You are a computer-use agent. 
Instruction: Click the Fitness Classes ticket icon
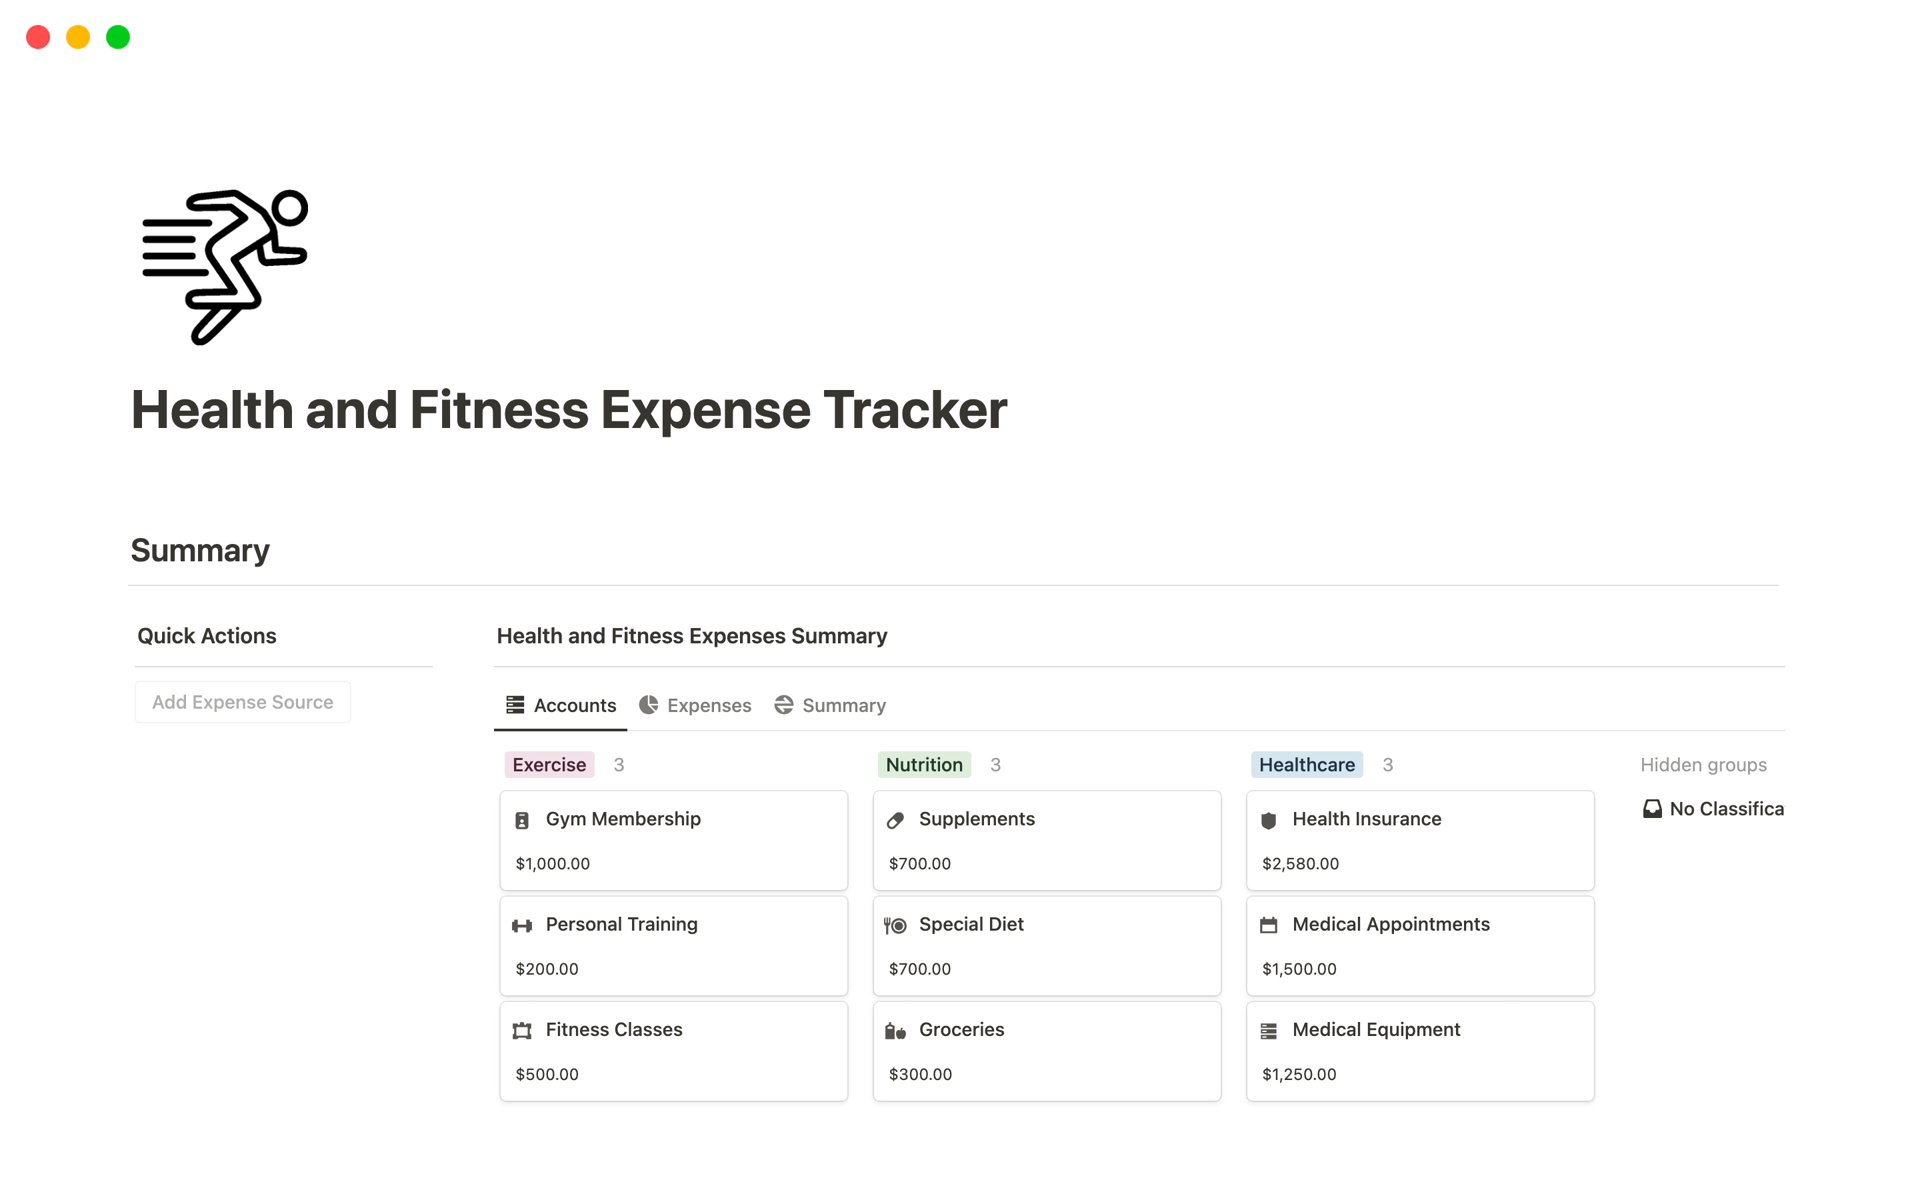[522, 1029]
